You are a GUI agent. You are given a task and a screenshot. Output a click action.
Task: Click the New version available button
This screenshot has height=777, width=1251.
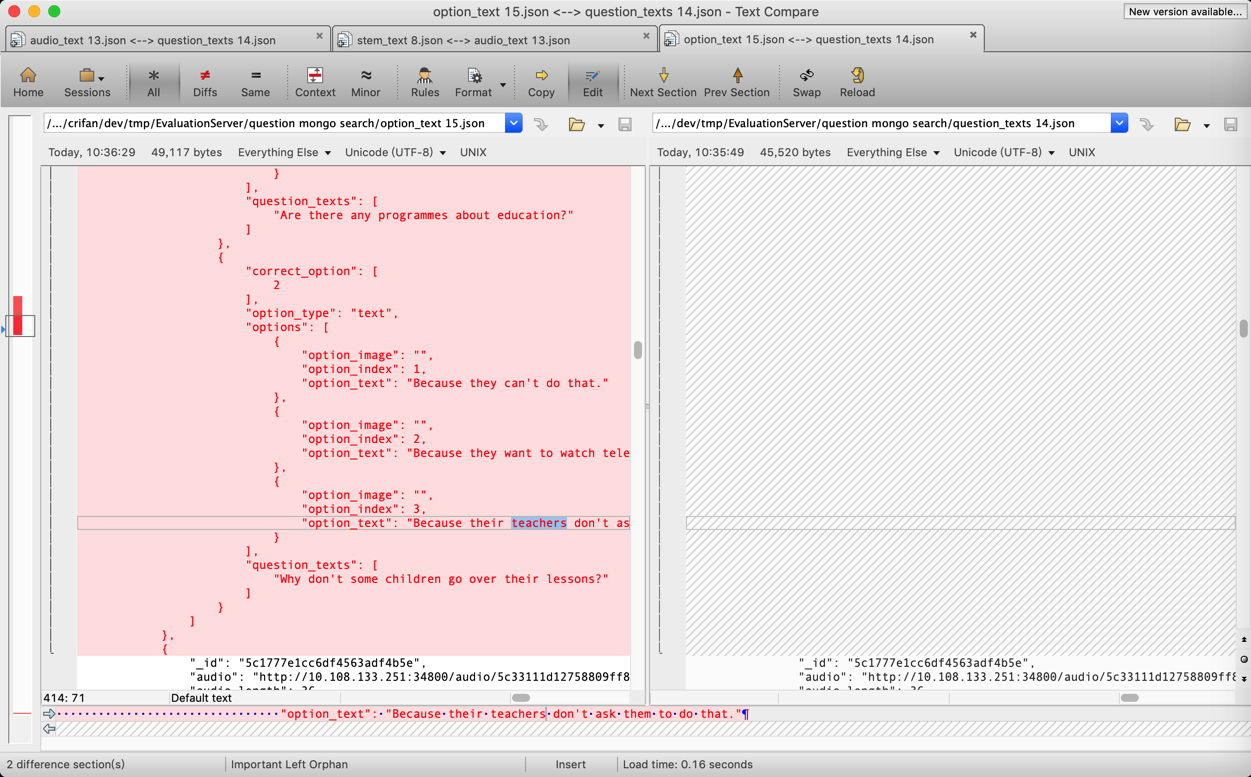[x=1184, y=11]
